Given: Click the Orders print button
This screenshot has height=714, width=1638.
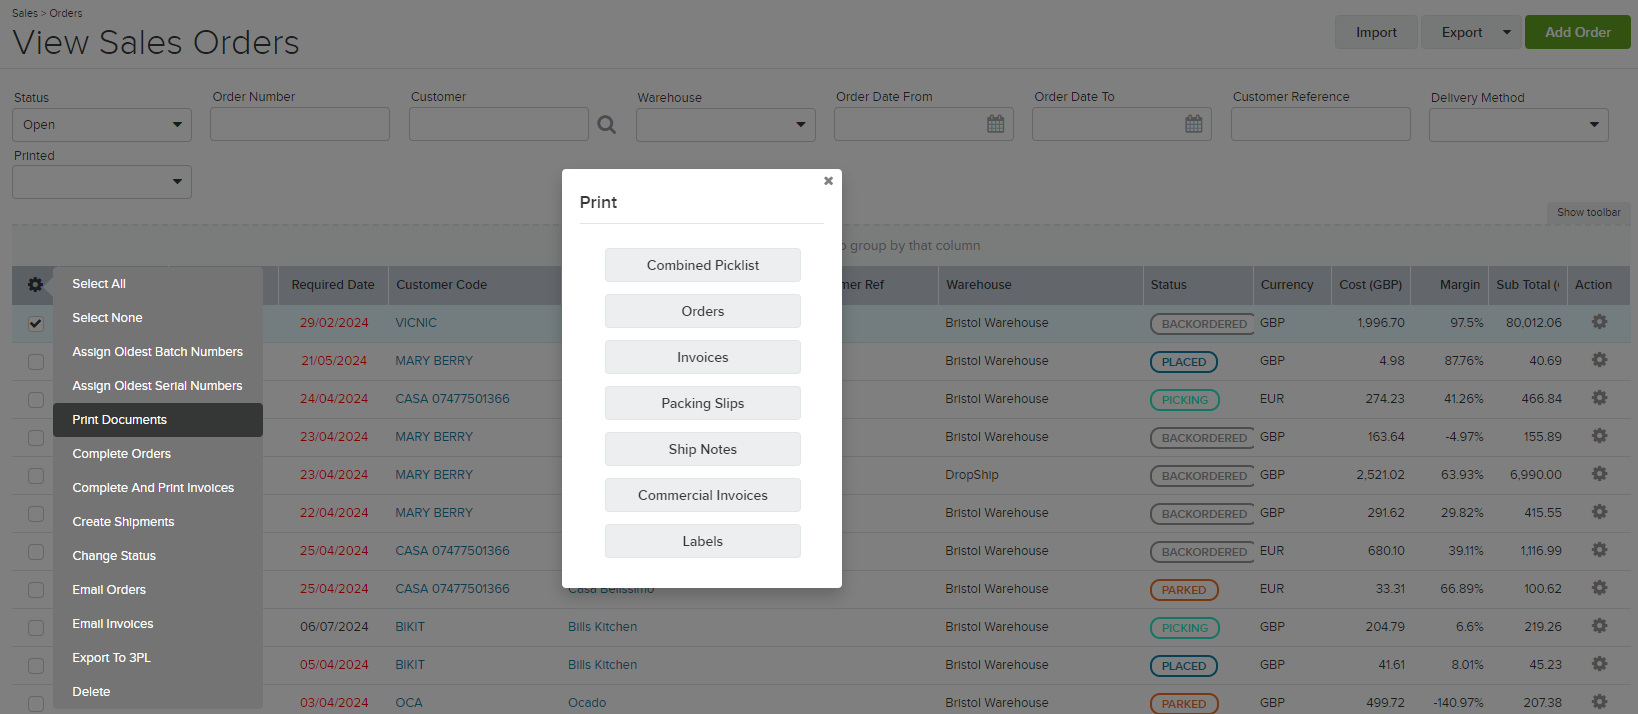Looking at the screenshot, I should coord(703,311).
